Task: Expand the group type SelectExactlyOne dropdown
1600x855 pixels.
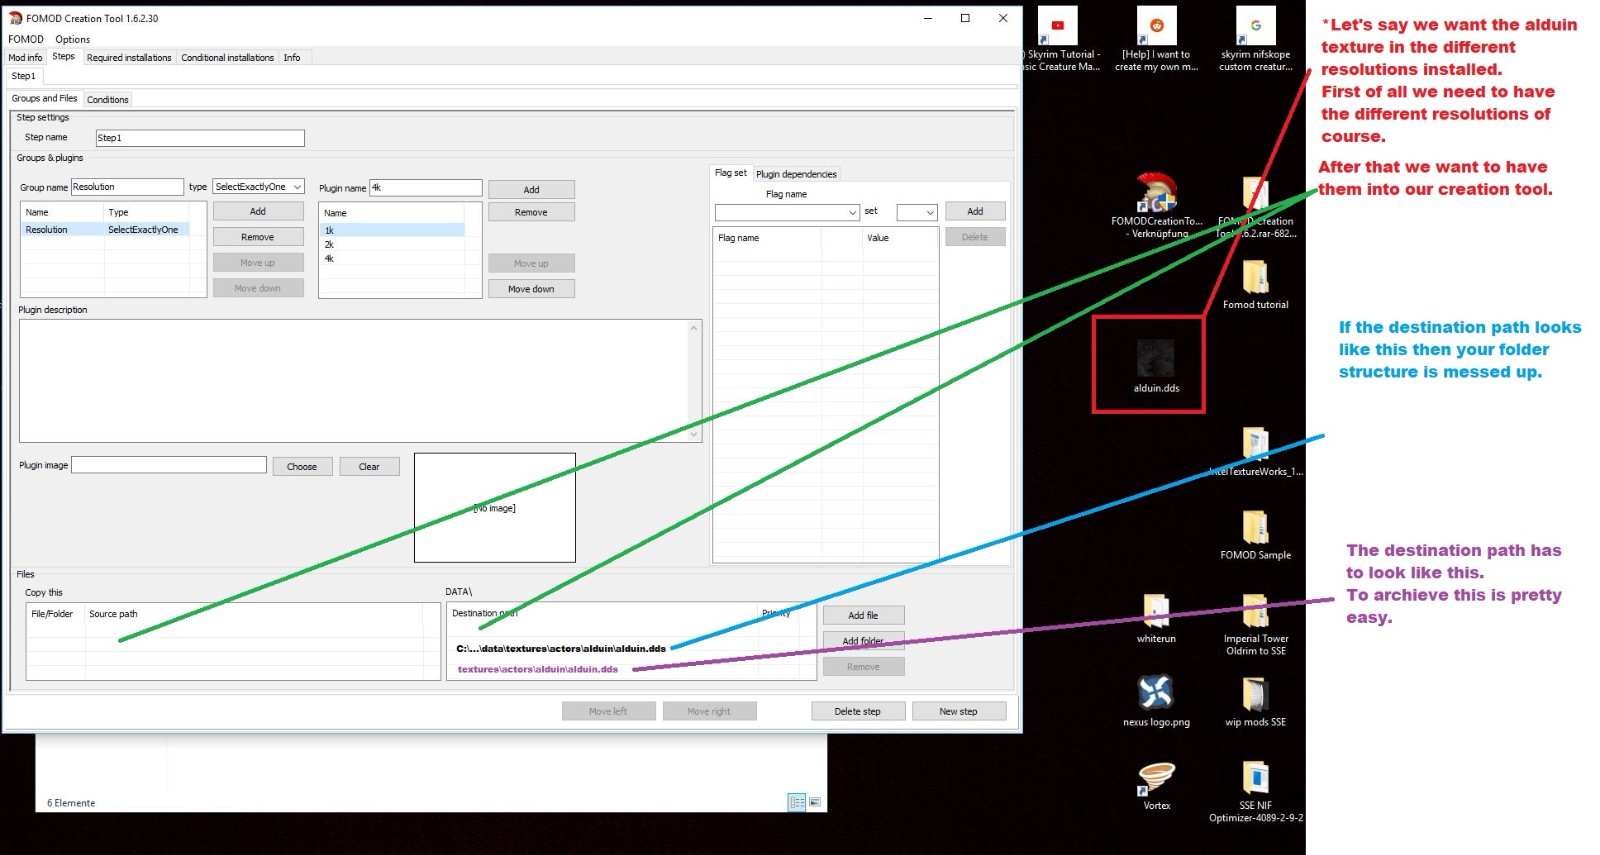Action: tap(258, 187)
